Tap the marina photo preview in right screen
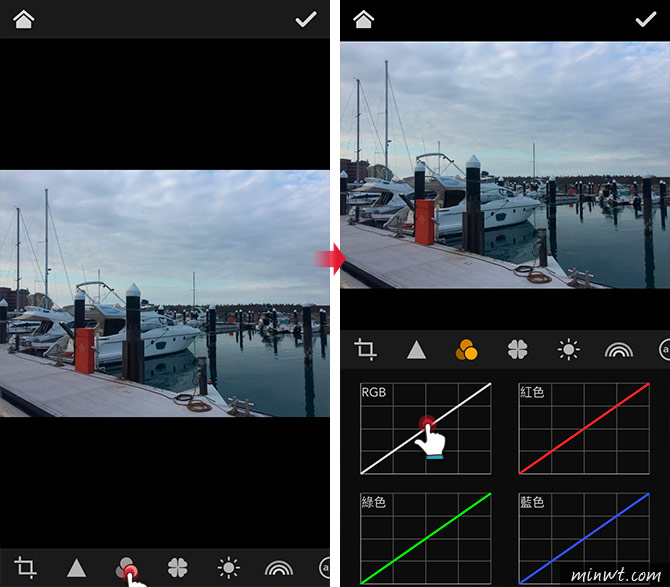Image resolution: width=670 pixels, height=587 pixels. (505, 165)
